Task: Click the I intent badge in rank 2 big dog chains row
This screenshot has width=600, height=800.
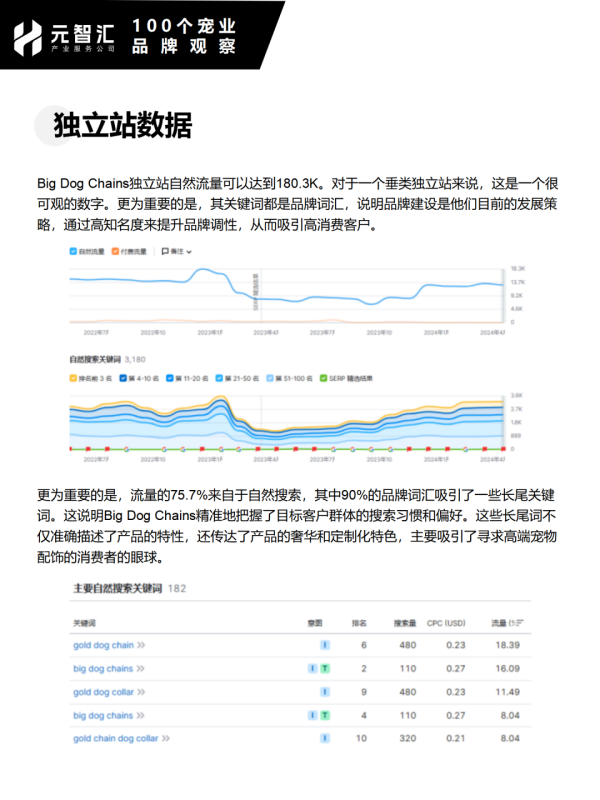Action: pos(312,669)
